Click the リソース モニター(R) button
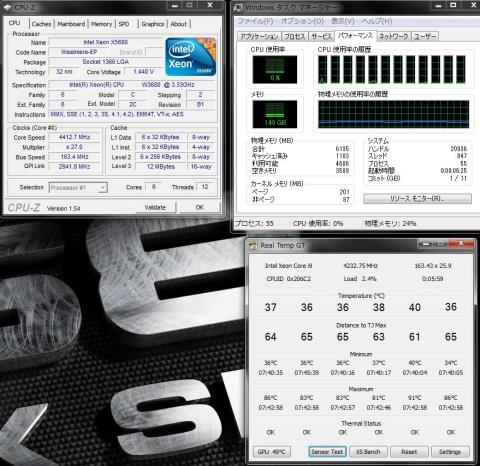The image size is (480, 466). pyautogui.click(x=417, y=199)
